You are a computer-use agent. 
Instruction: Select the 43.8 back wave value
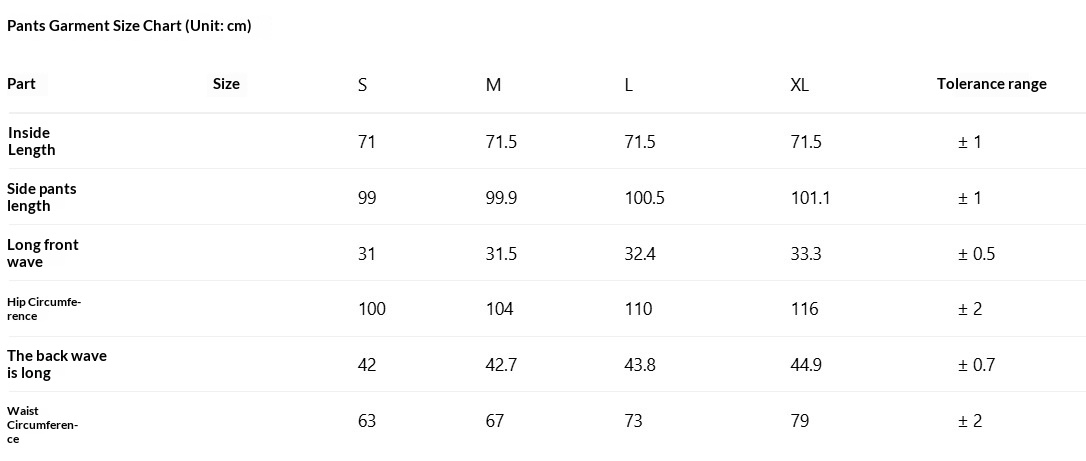(640, 365)
